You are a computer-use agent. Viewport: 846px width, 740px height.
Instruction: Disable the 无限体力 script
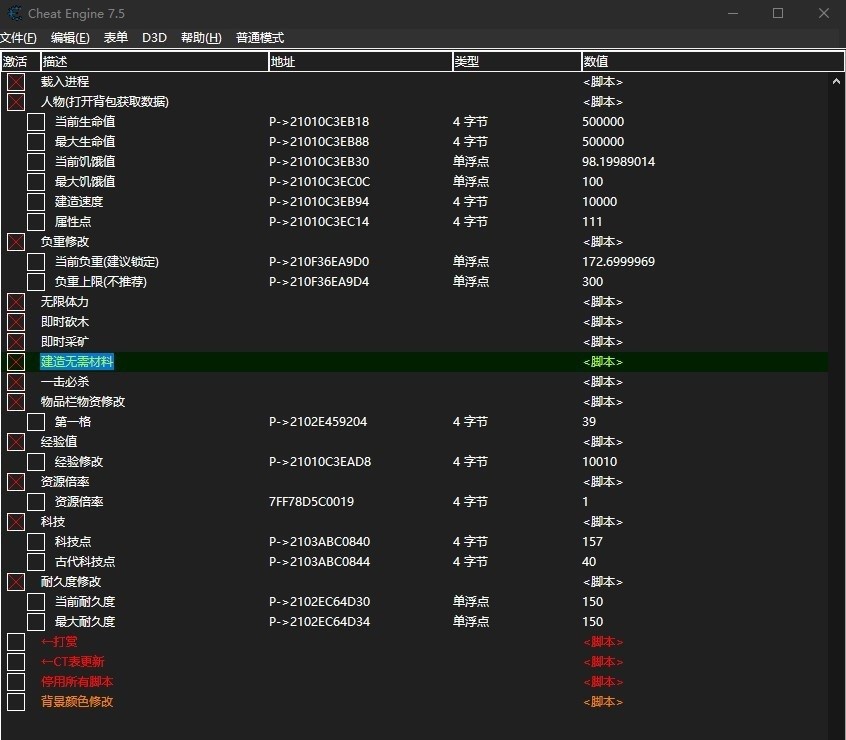(x=15, y=301)
